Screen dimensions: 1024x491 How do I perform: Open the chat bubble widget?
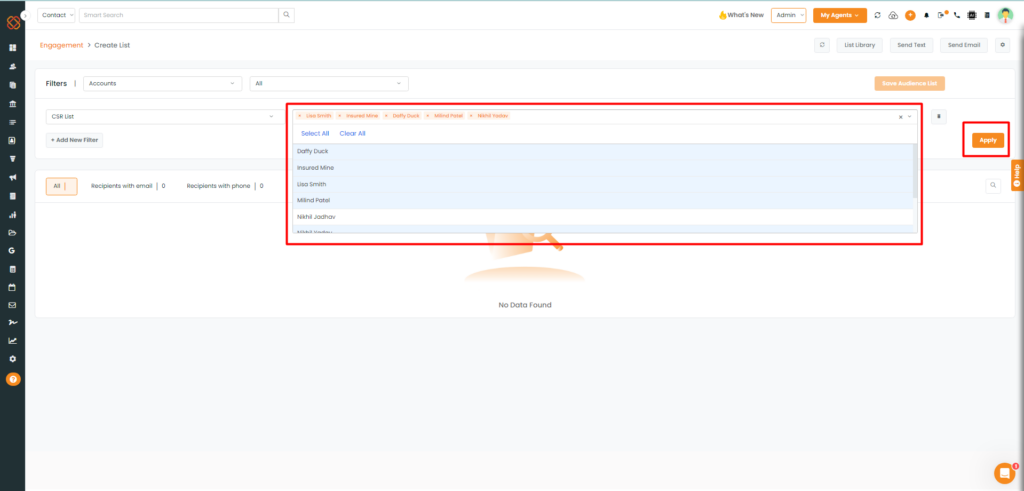tap(1003, 473)
